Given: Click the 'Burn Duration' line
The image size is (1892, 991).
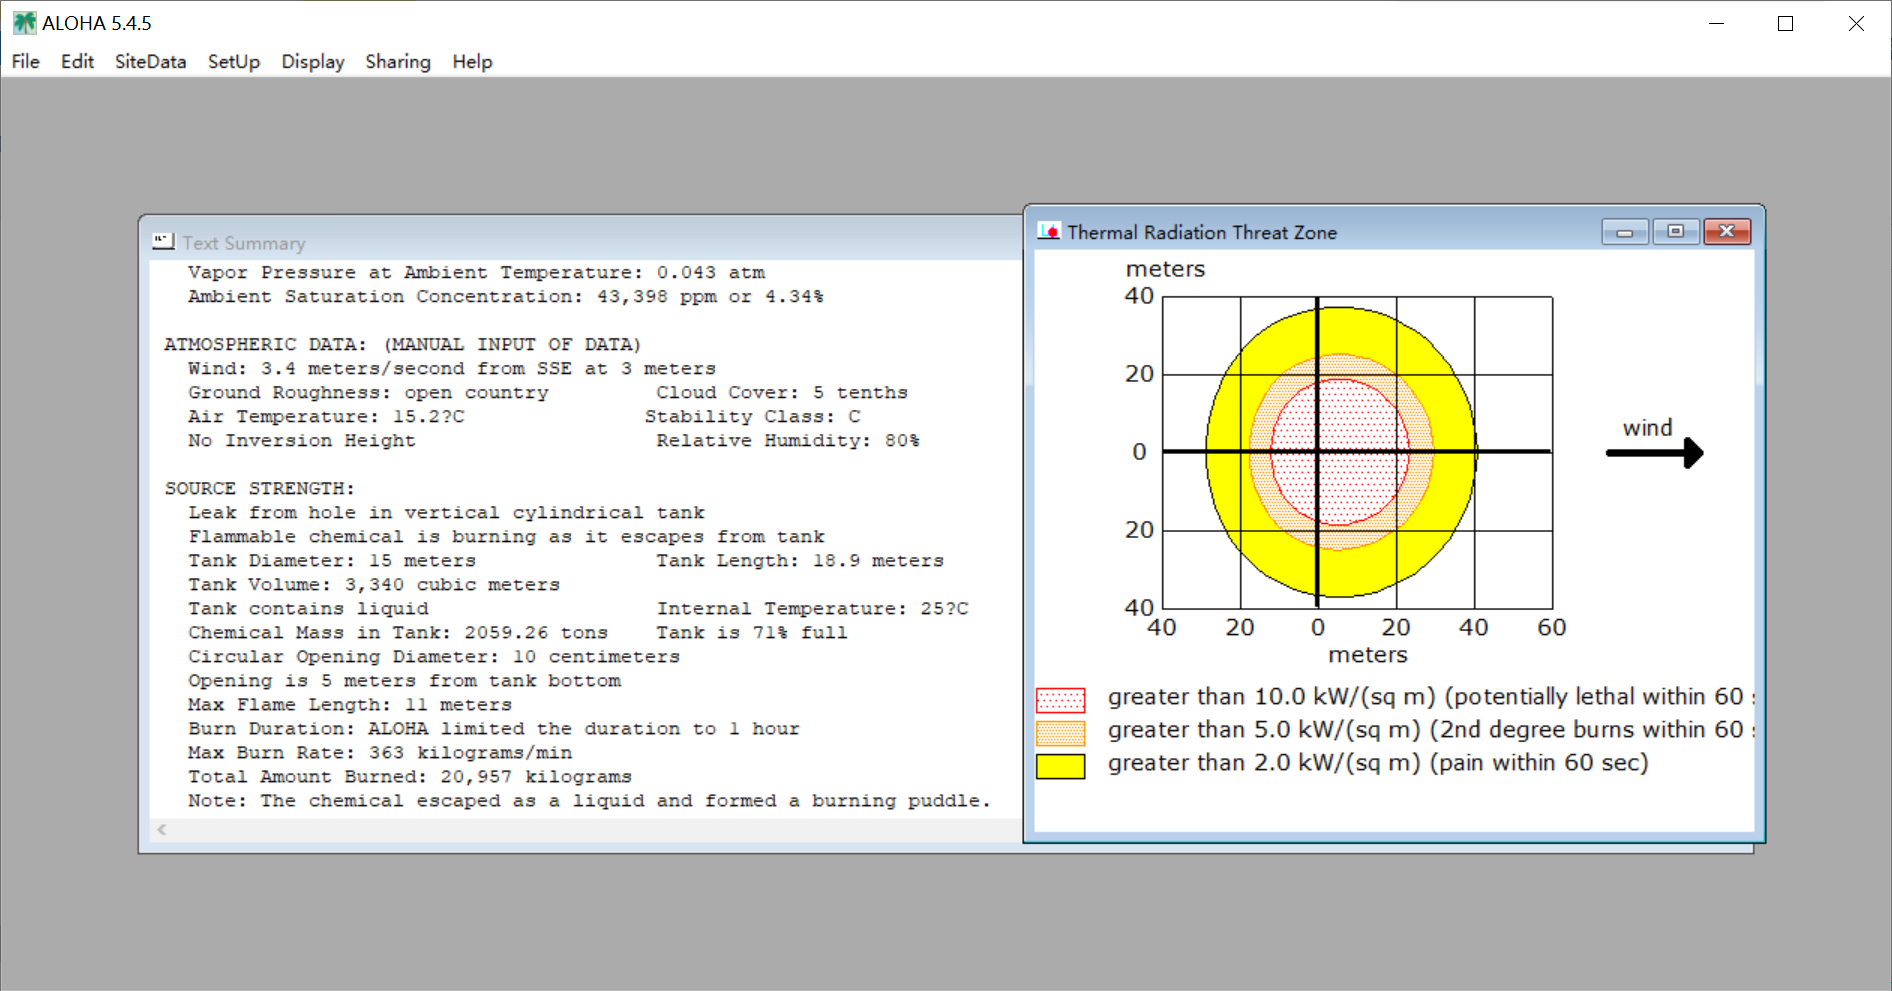Looking at the screenshot, I should coord(494,728).
